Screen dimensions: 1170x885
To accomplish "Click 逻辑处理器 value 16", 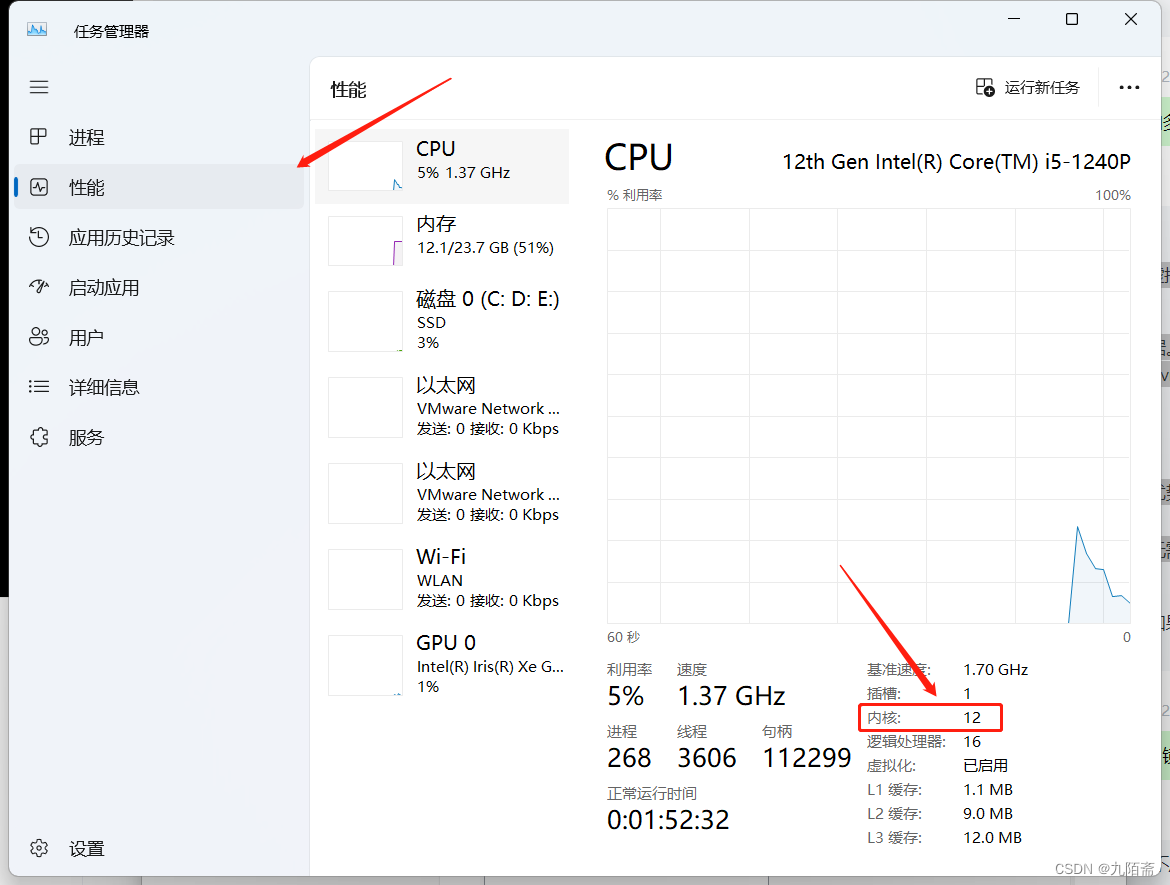I will pos(972,742).
